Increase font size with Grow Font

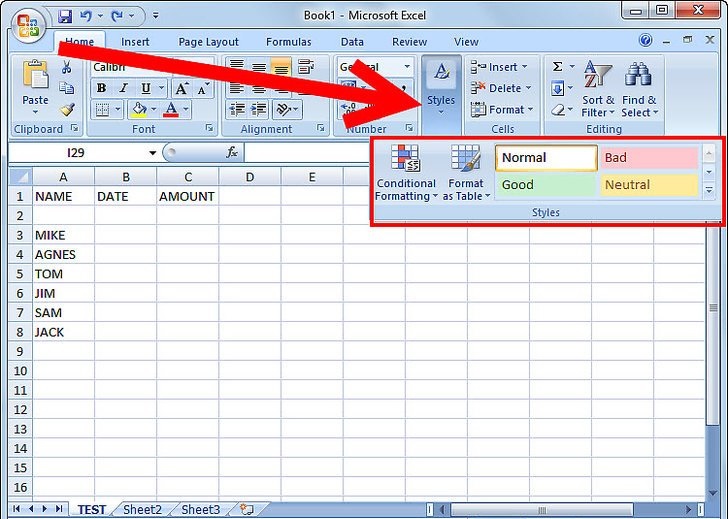(182, 88)
